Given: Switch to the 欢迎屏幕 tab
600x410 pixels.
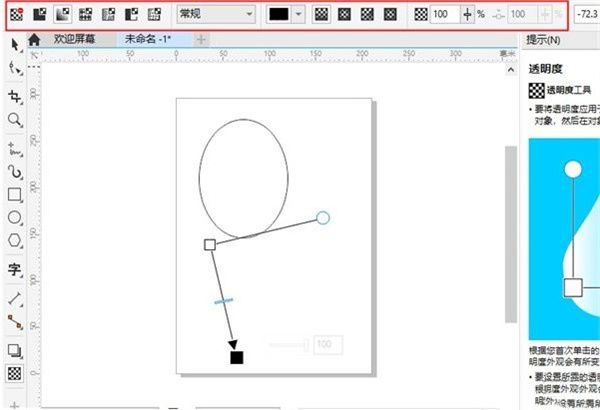Looking at the screenshot, I should pos(75,39).
